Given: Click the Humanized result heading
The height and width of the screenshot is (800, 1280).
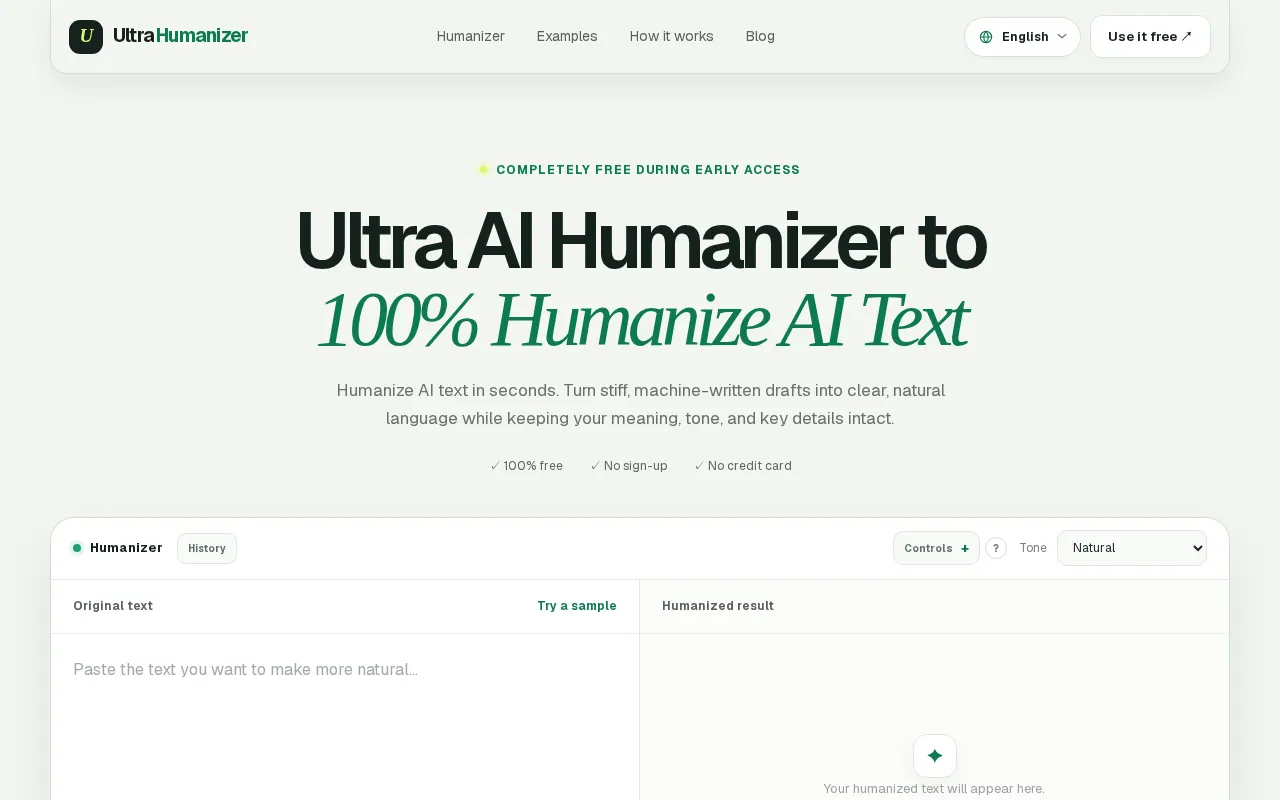Looking at the screenshot, I should click(x=718, y=606).
